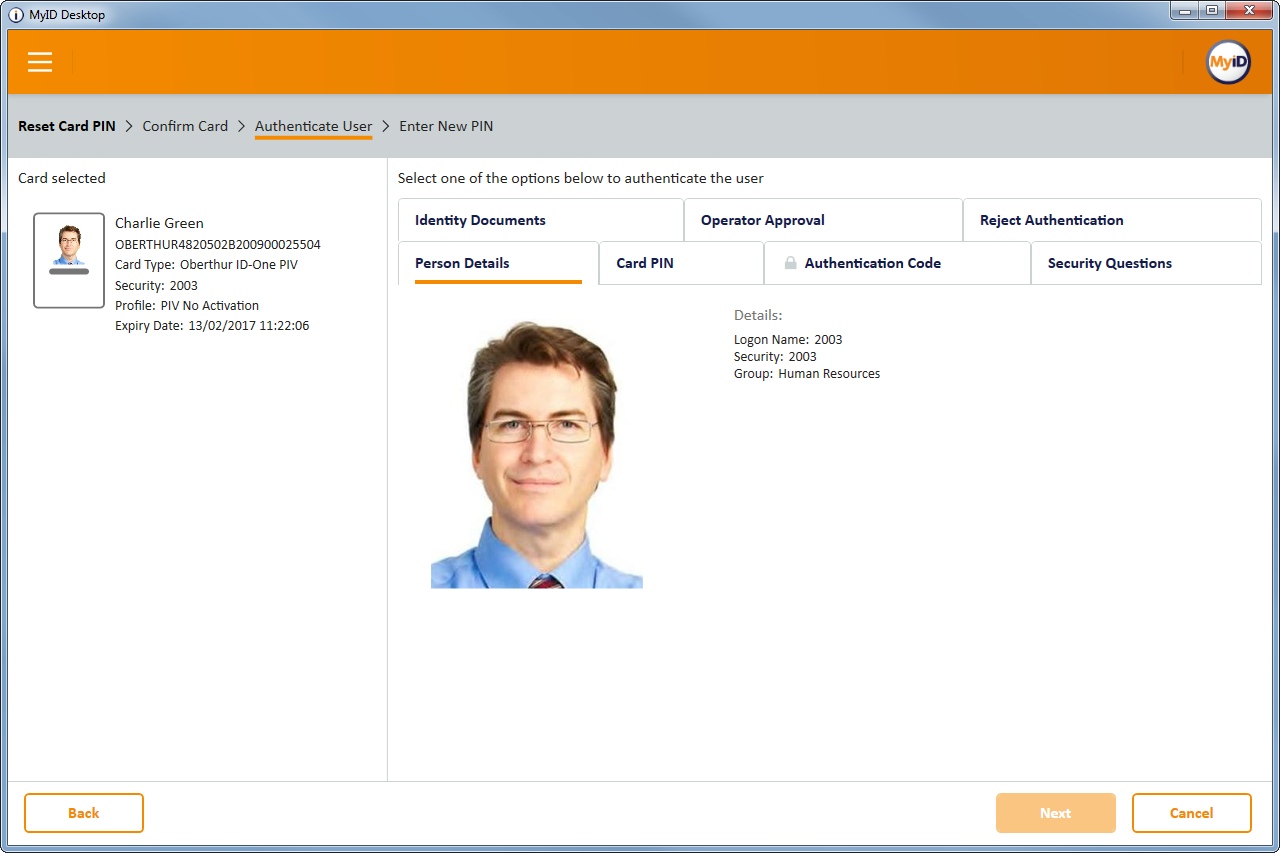Cancel the Reset Card PIN workflow
1280x853 pixels.
pos(1191,813)
